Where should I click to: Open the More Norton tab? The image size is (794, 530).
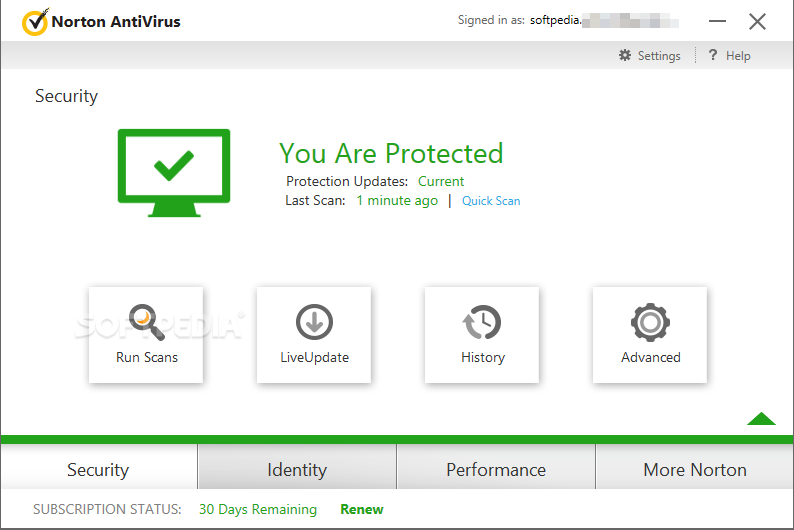tap(695, 467)
